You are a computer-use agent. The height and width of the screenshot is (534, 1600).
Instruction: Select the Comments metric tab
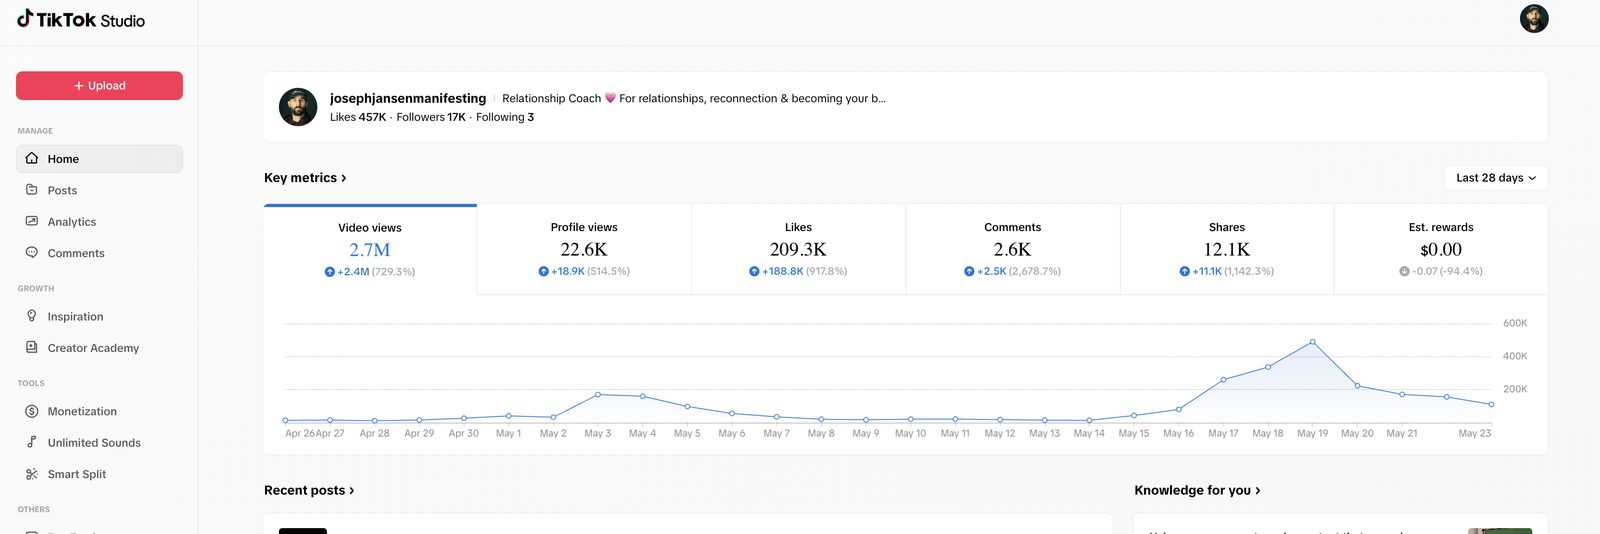tap(1013, 249)
